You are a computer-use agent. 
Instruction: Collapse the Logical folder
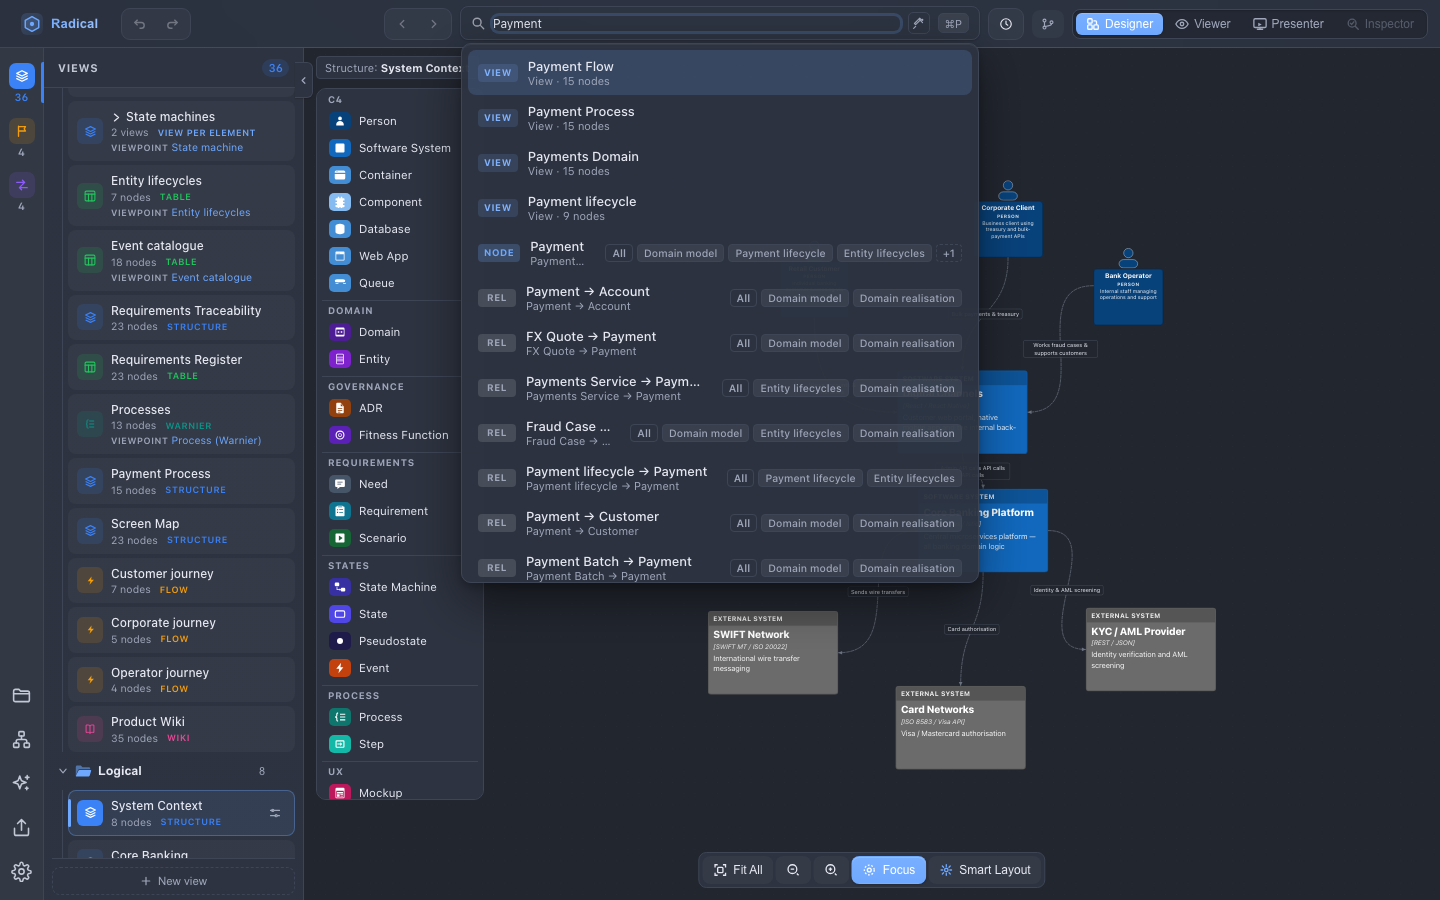(63, 771)
